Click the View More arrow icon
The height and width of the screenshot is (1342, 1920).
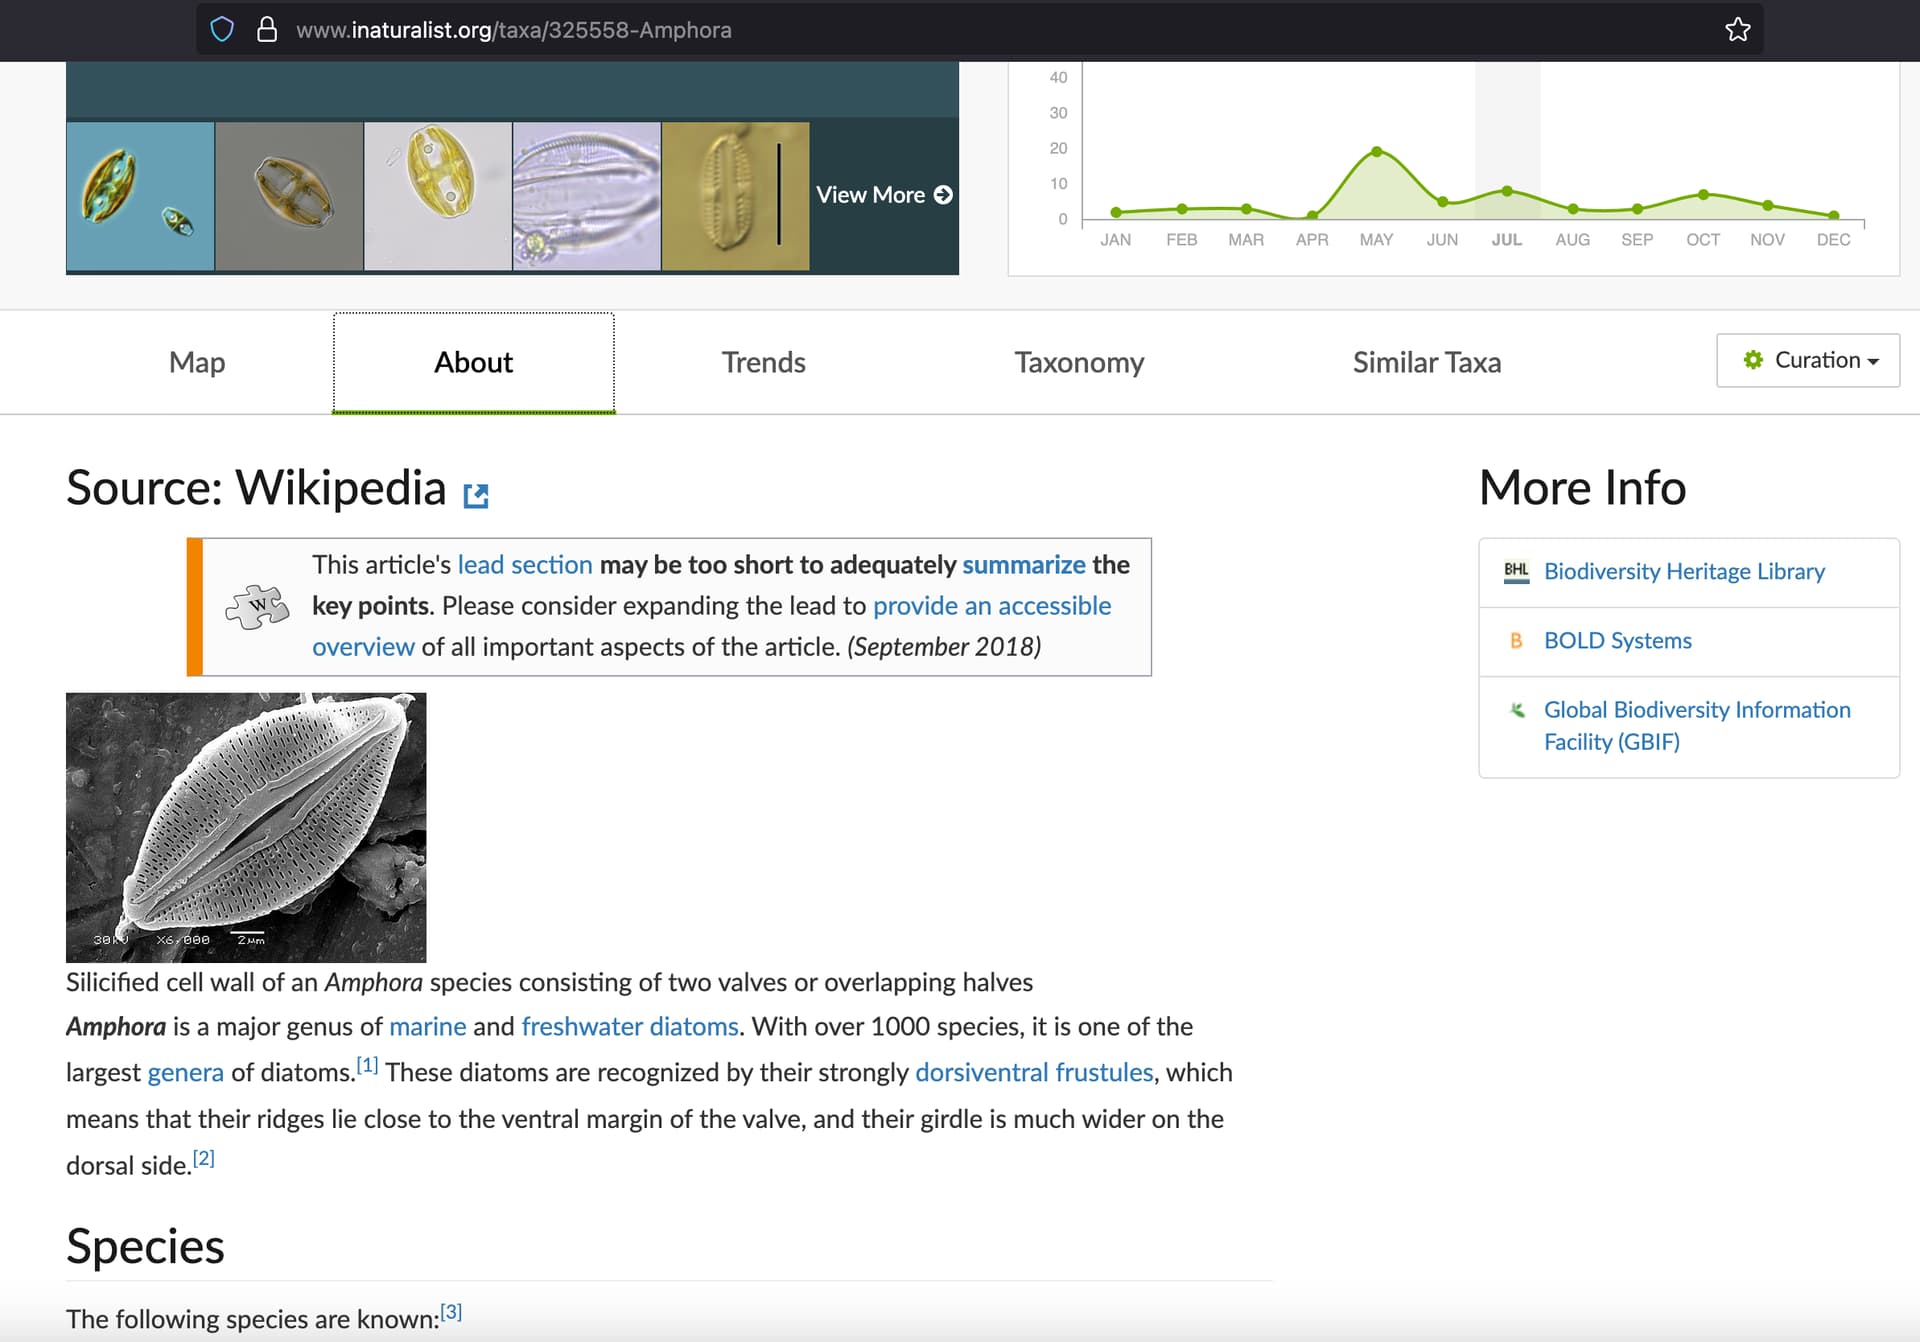pos(943,195)
